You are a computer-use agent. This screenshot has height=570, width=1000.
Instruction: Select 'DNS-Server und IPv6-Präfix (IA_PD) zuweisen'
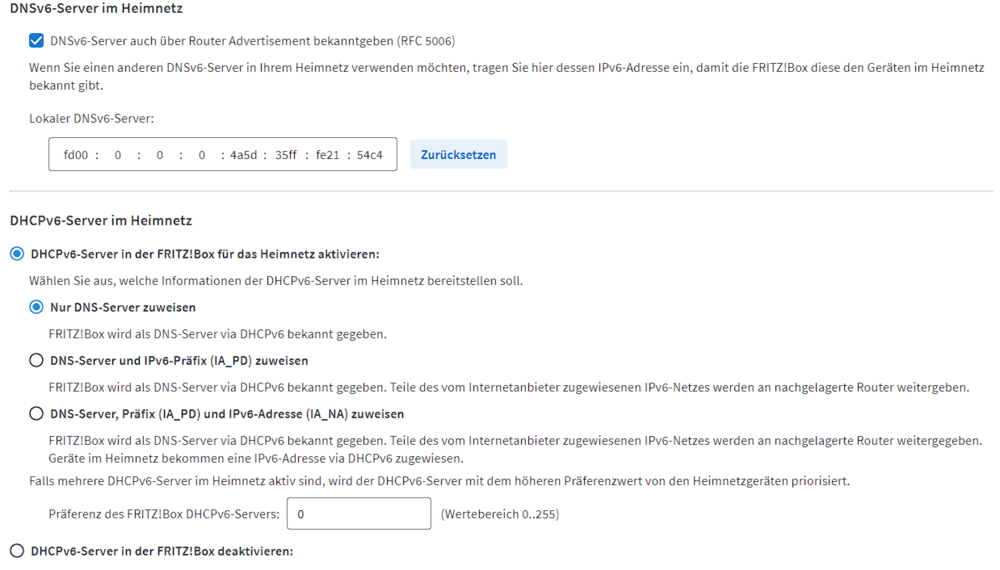click(x=37, y=361)
